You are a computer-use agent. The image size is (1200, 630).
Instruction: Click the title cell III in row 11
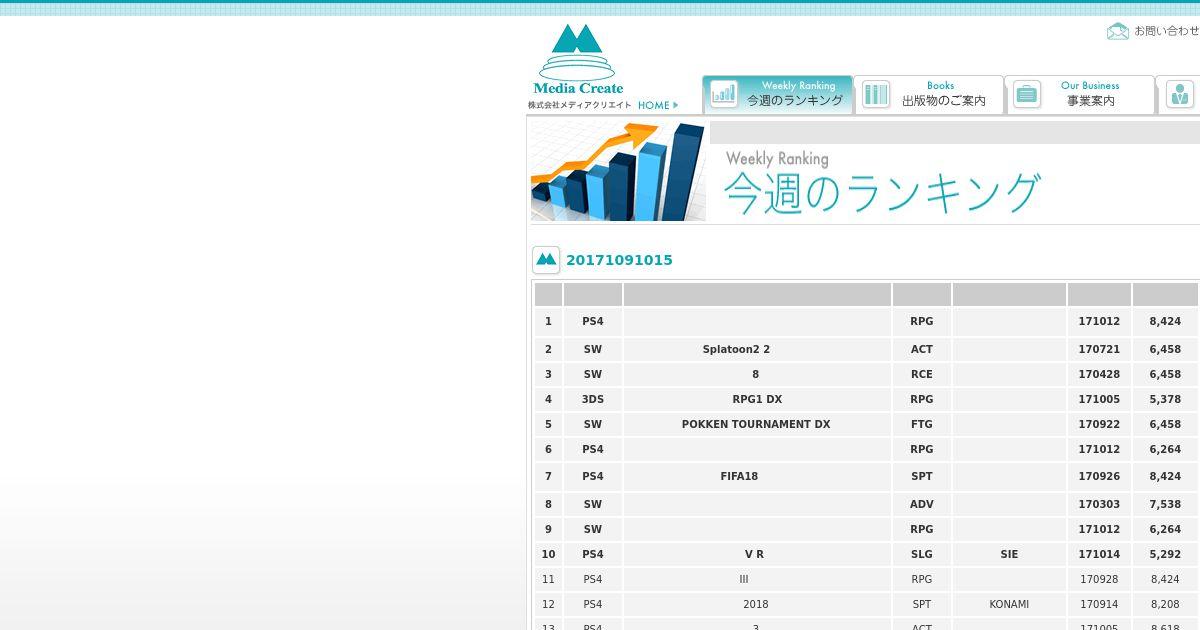[x=757, y=579]
